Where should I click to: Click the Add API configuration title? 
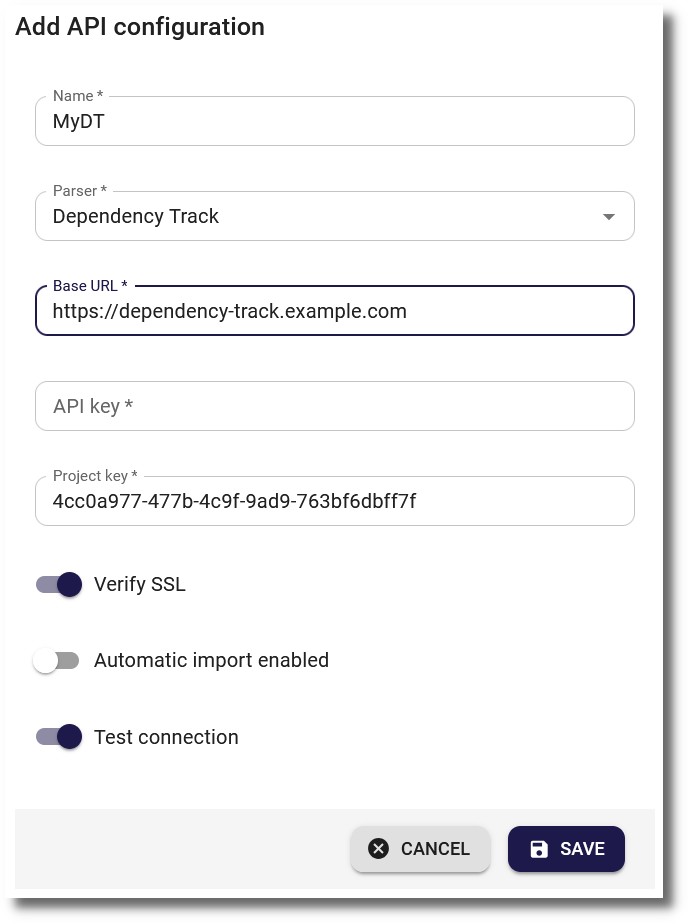(x=137, y=27)
